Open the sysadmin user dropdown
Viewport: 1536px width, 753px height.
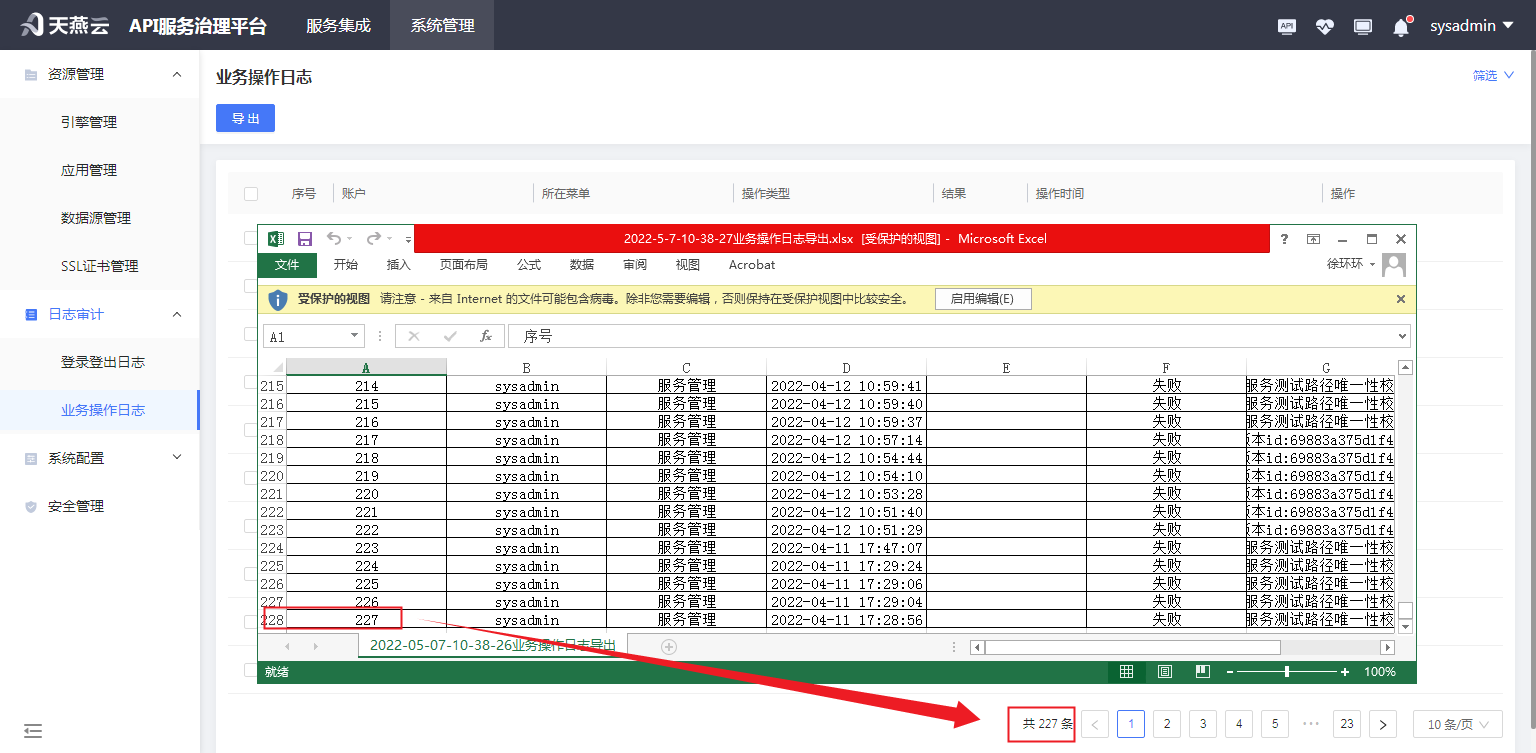pyautogui.click(x=1471, y=26)
